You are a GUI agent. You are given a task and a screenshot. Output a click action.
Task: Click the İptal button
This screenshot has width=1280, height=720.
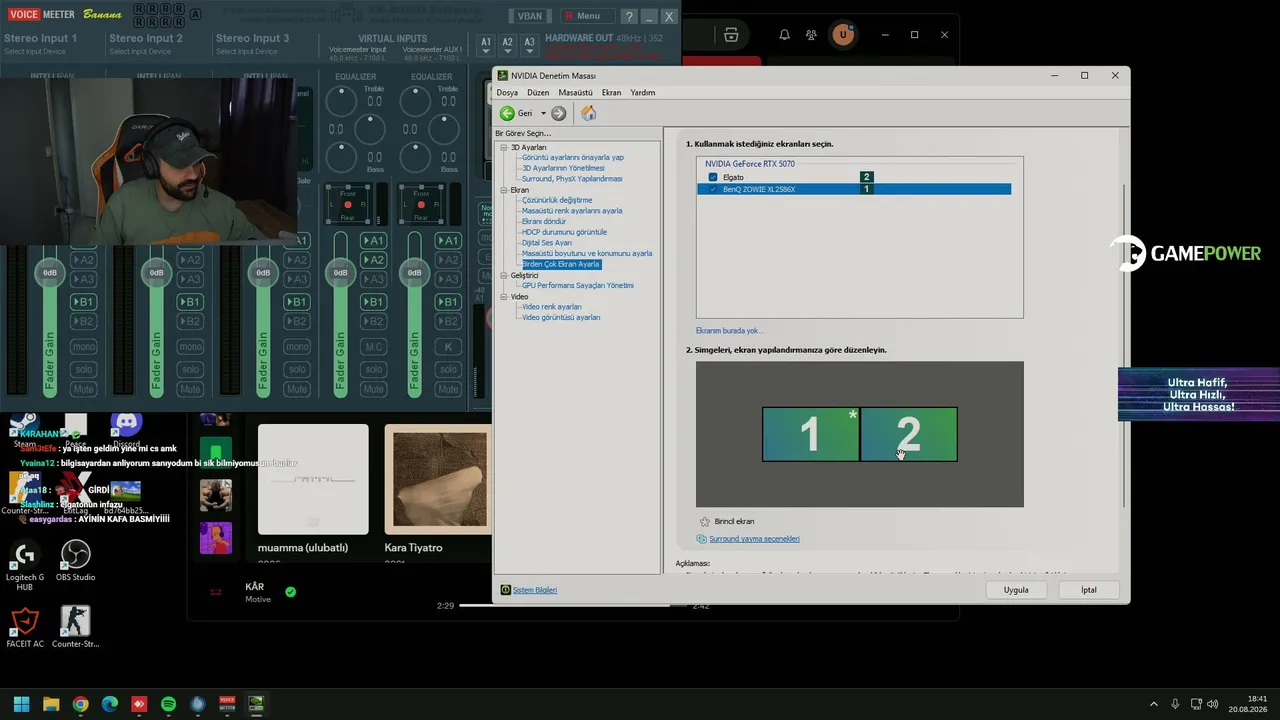pos(1089,590)
